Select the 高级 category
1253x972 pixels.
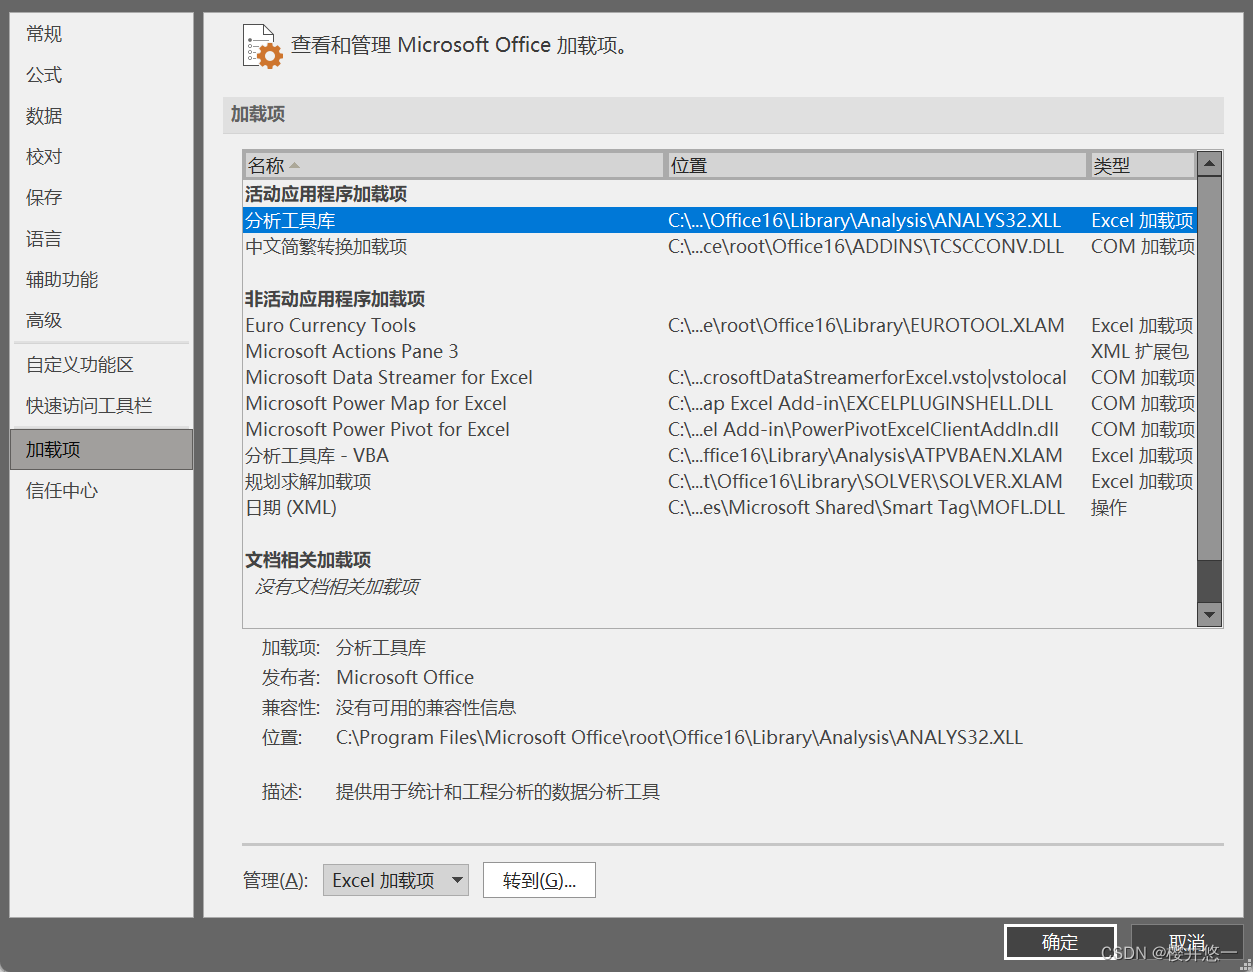(44, 321)
